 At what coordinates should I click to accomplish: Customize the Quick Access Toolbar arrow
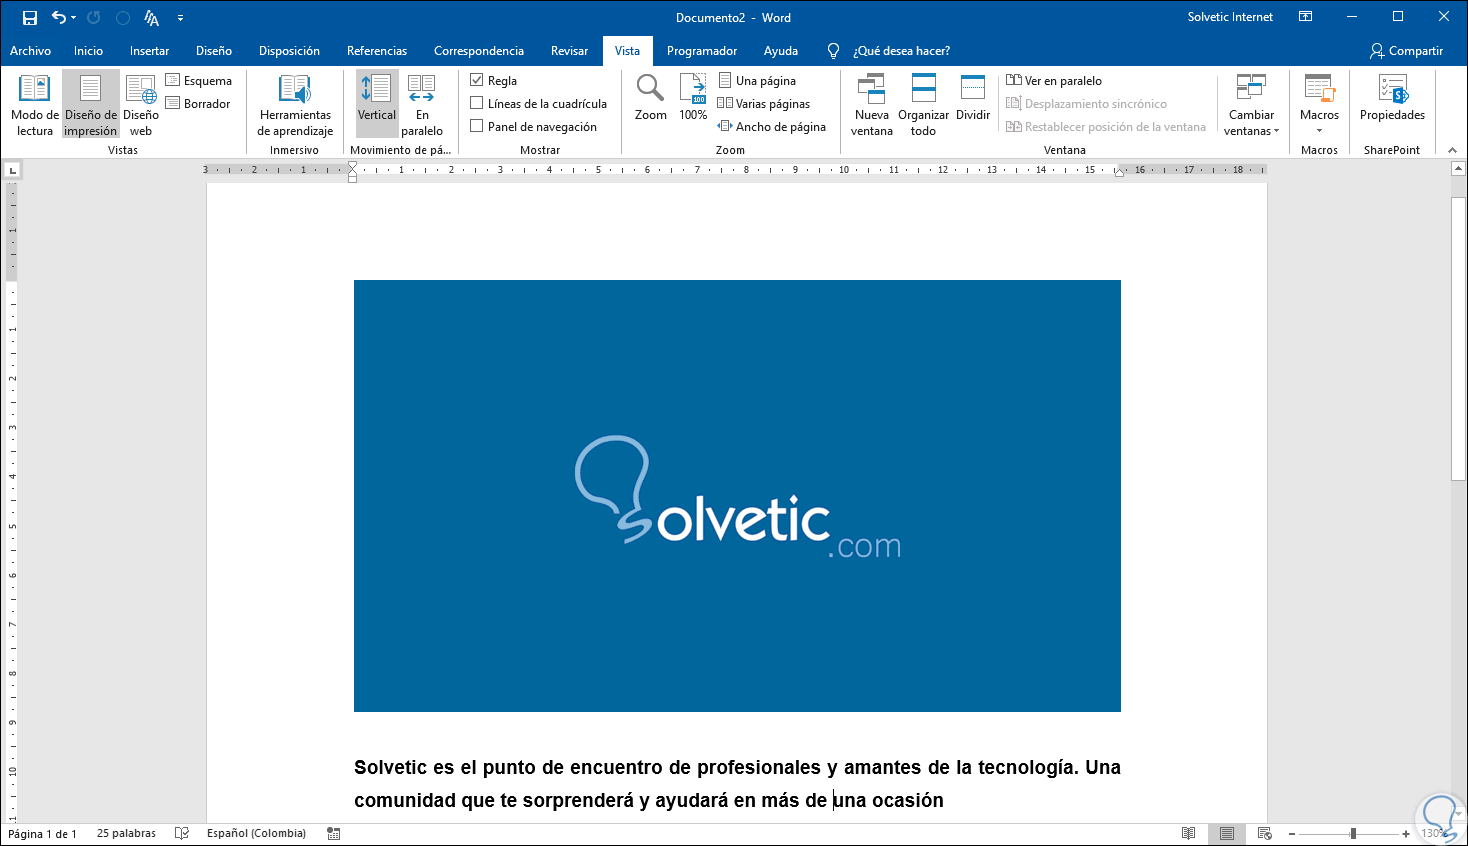[x=180, y=18]
